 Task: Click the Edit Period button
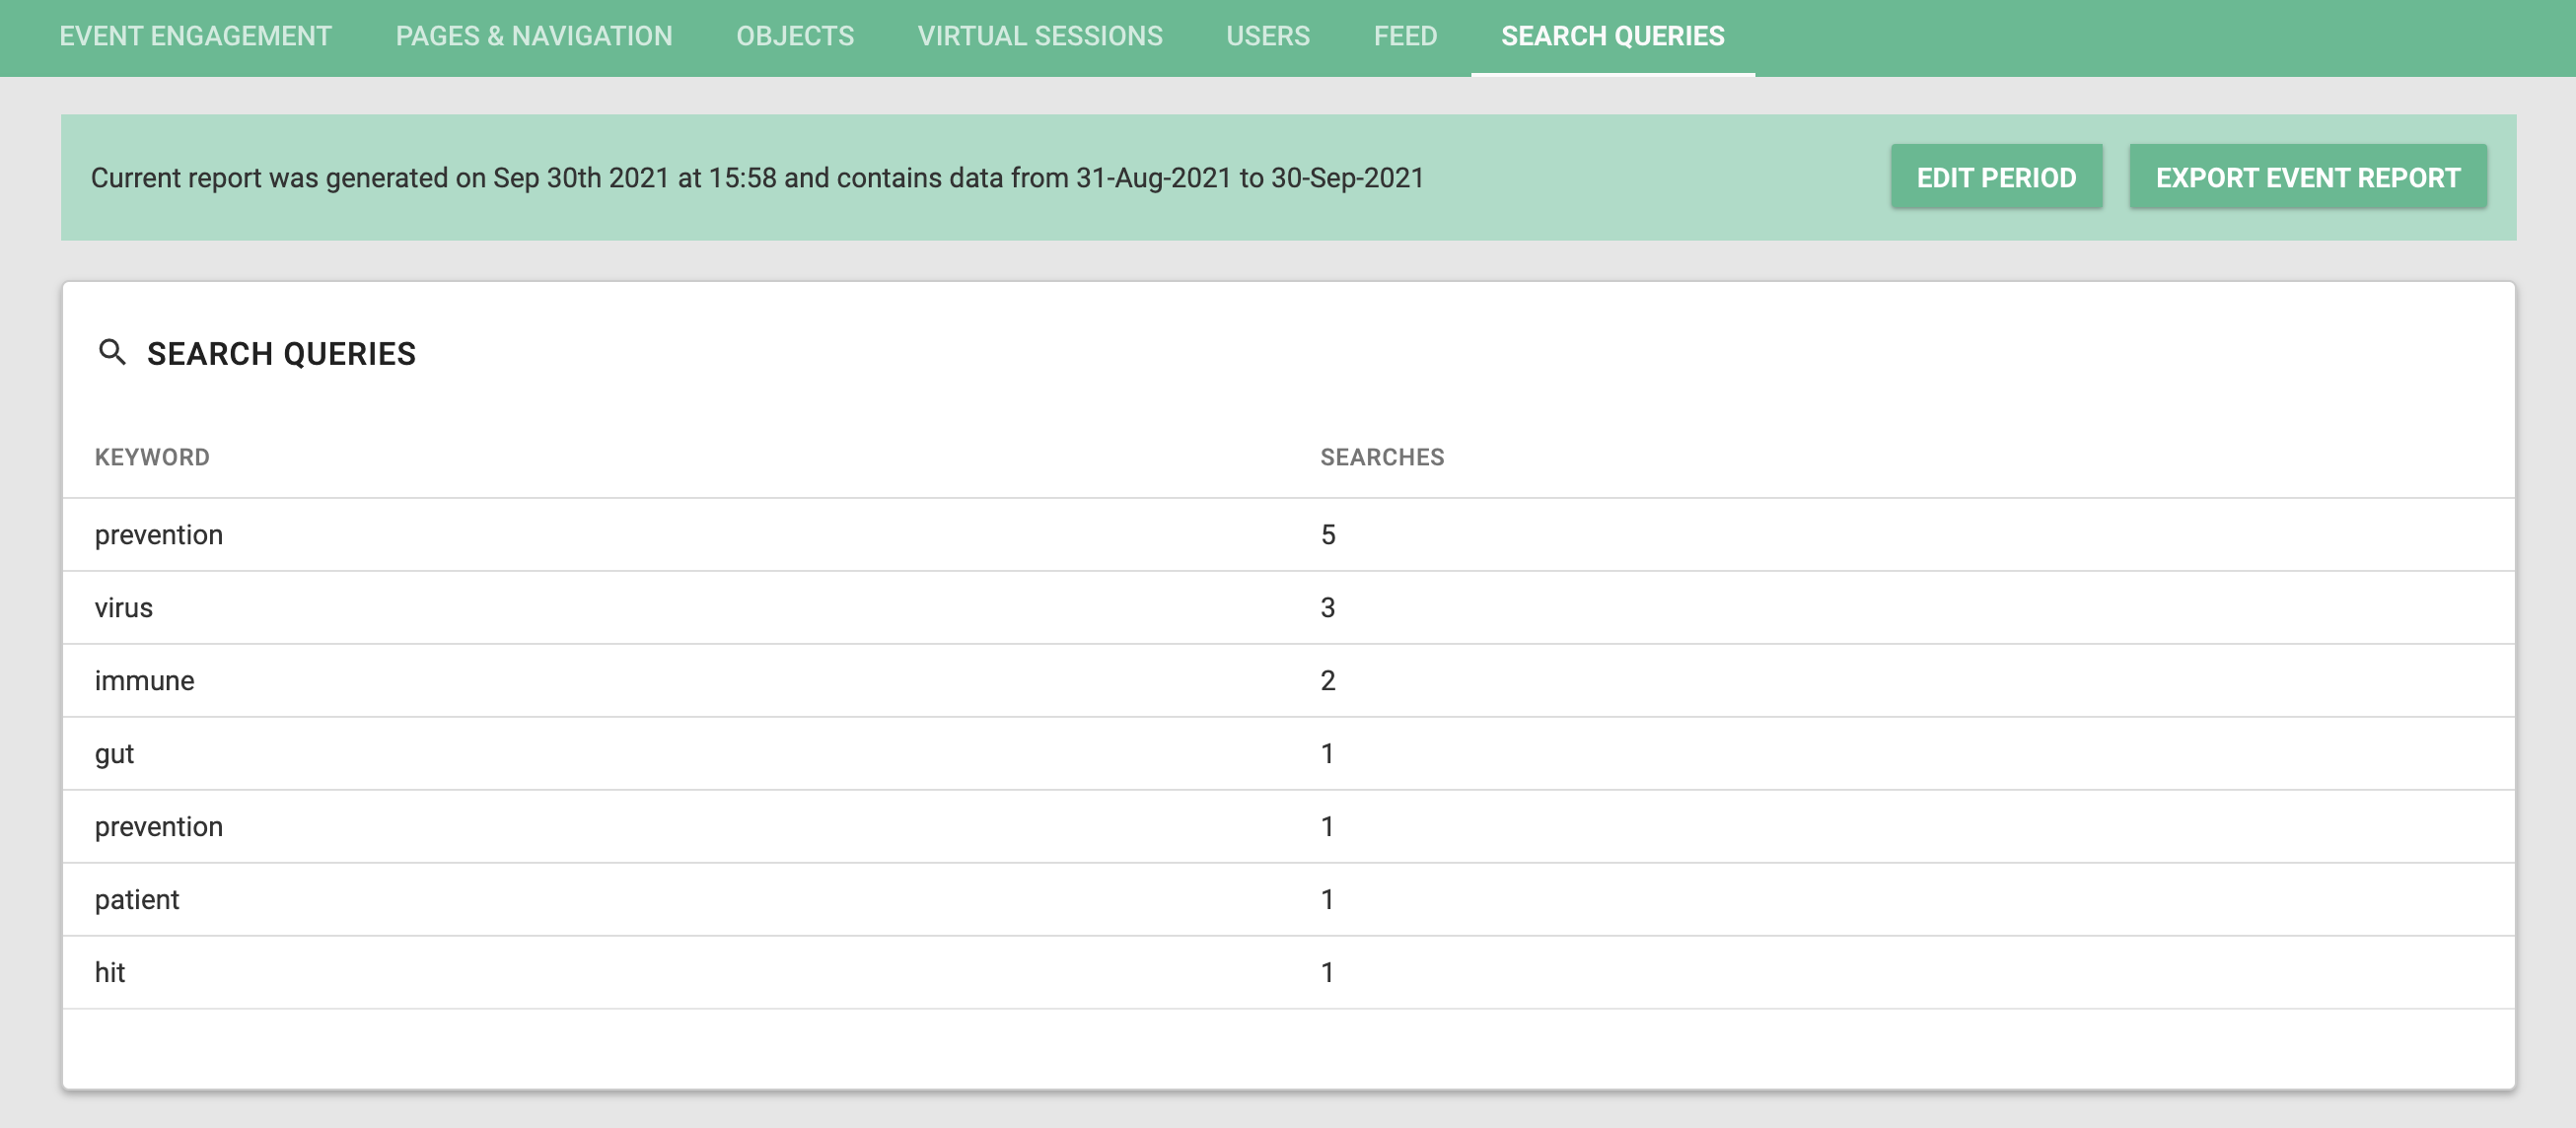click(x=1996, y=177)
